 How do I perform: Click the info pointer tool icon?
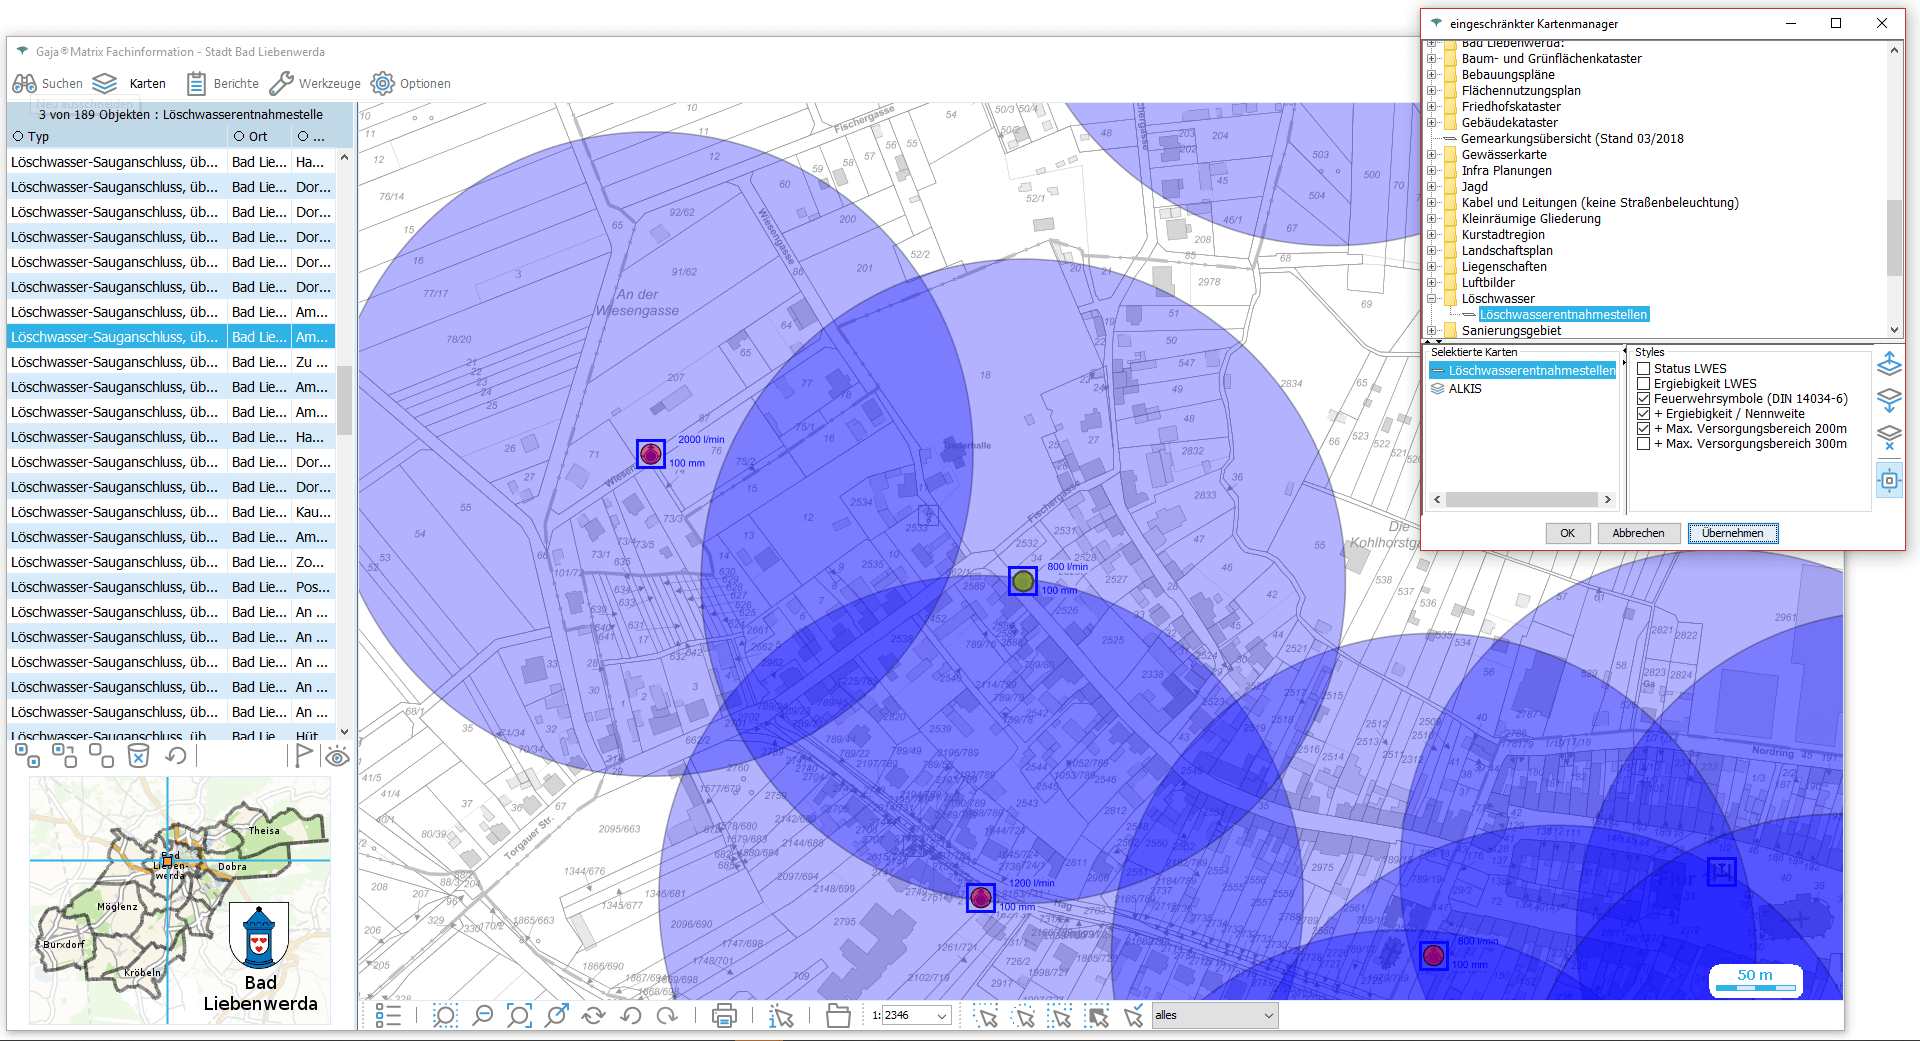[x=781, y=1016]
